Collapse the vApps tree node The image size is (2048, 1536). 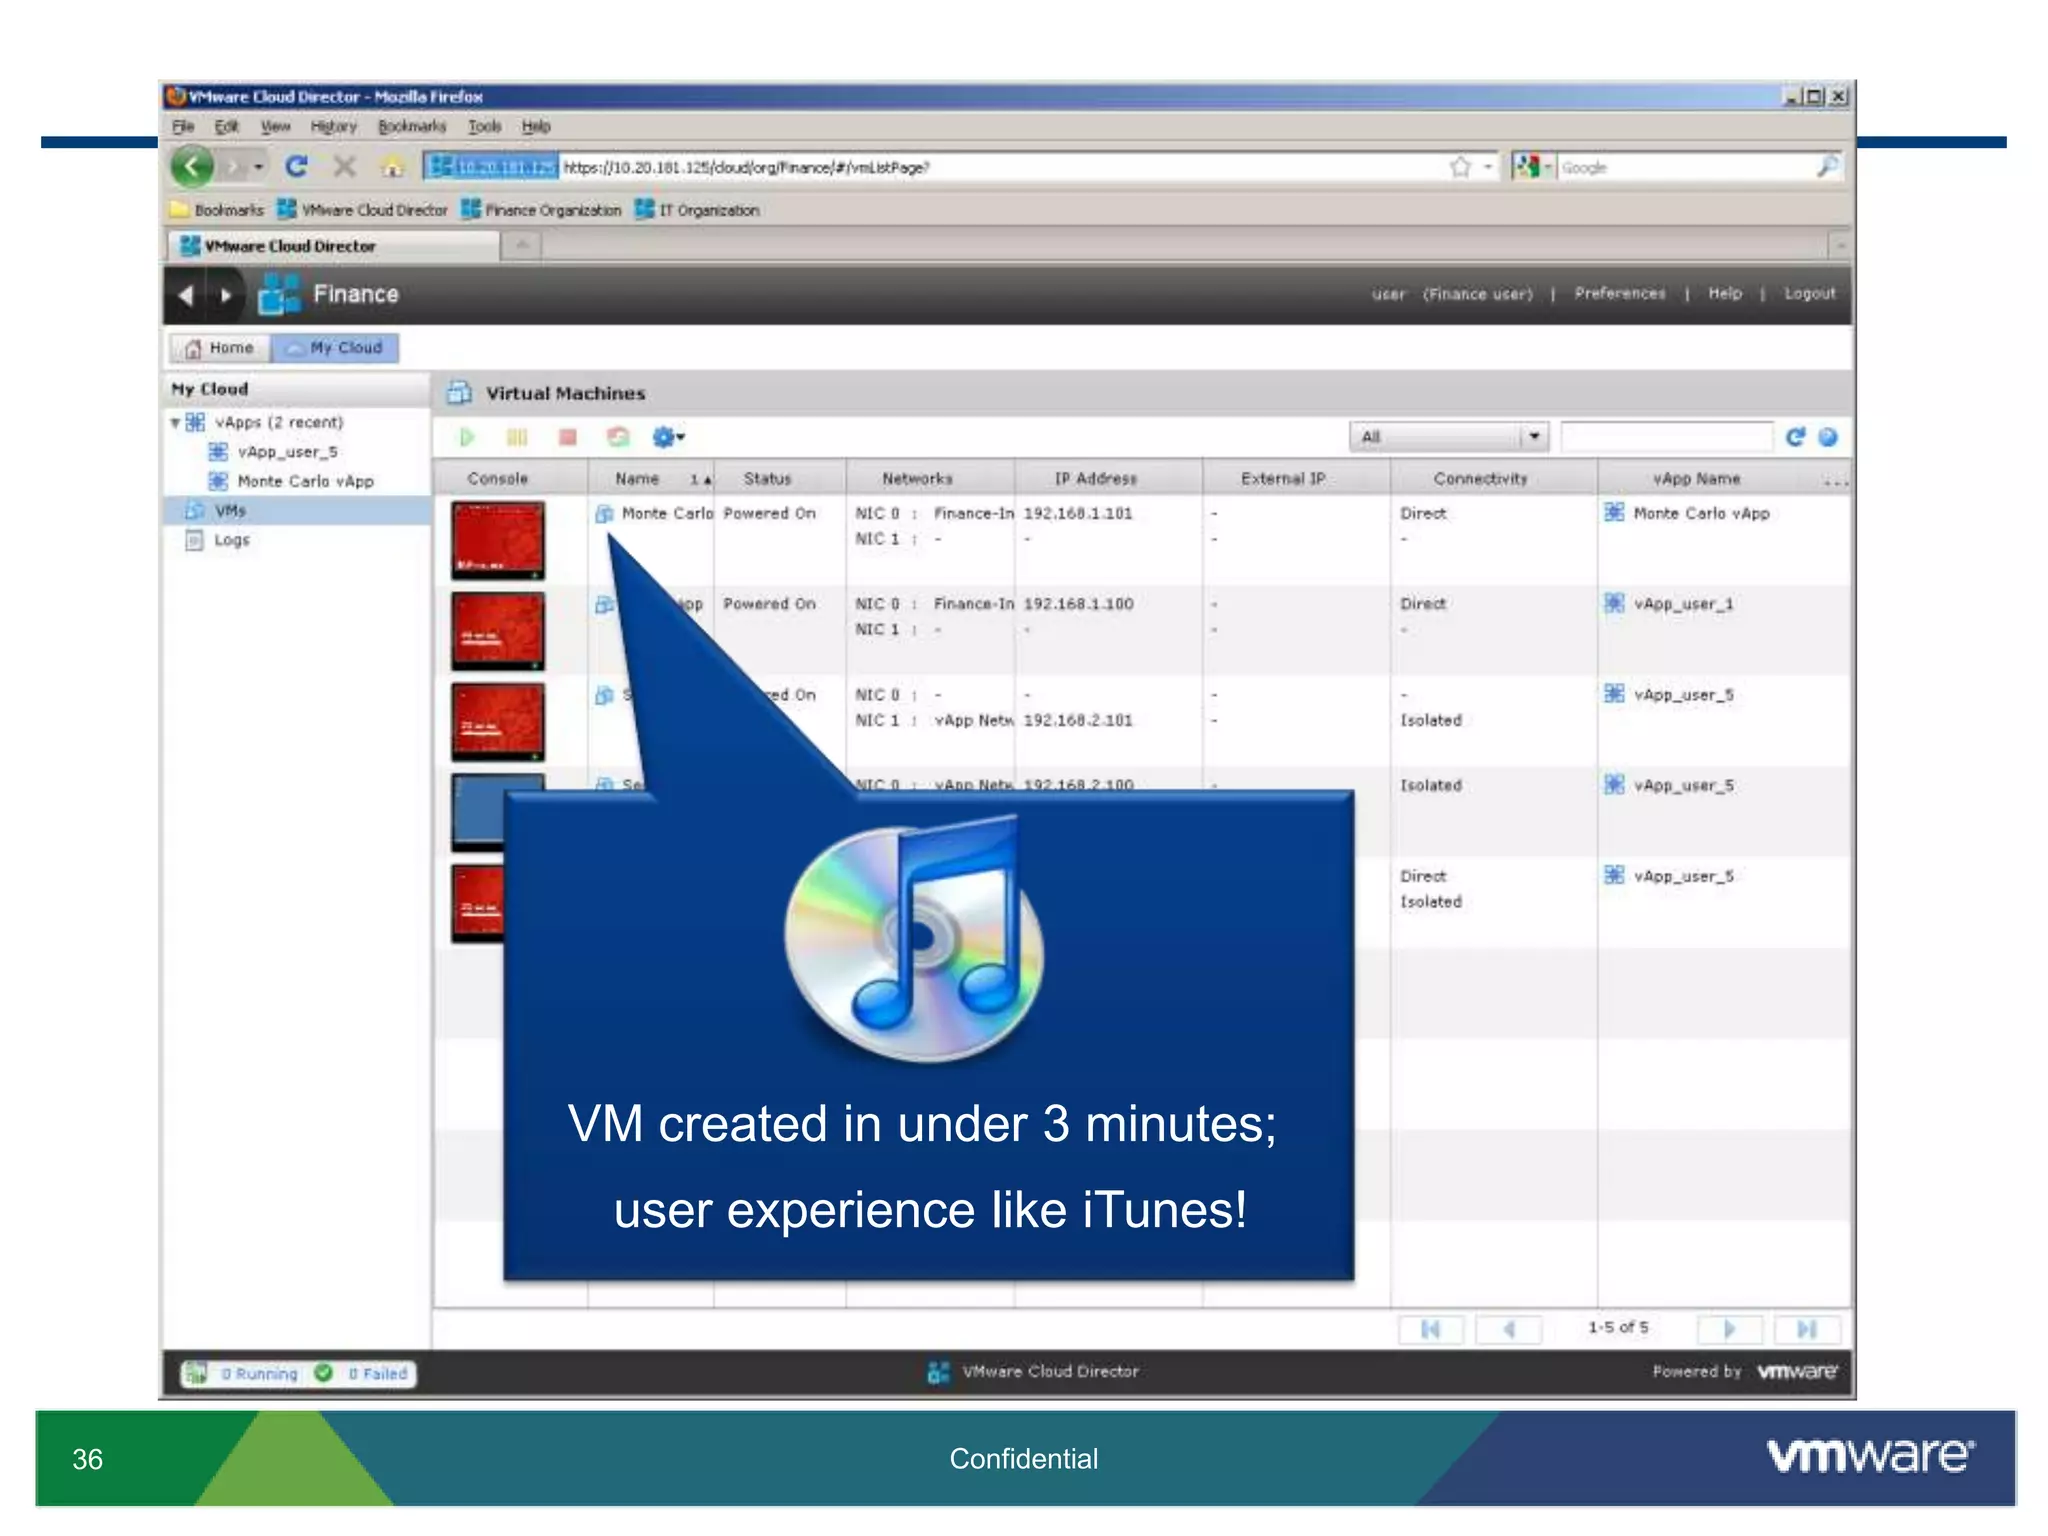175,423
